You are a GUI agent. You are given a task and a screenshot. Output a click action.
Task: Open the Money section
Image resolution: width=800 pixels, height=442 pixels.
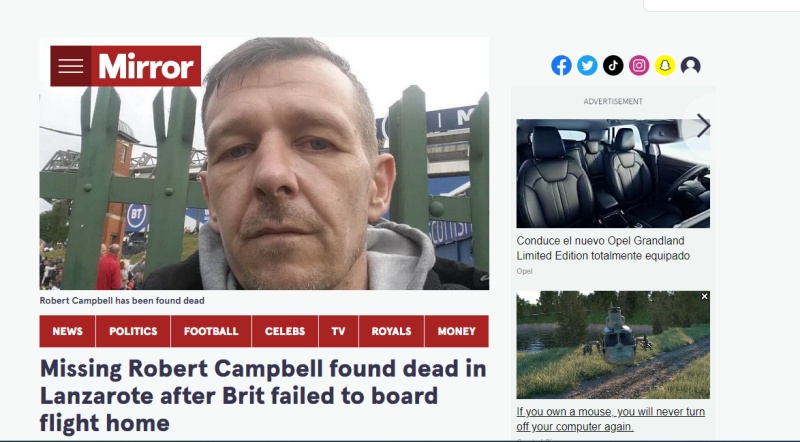pyautogui.click(x=457, y=331)
